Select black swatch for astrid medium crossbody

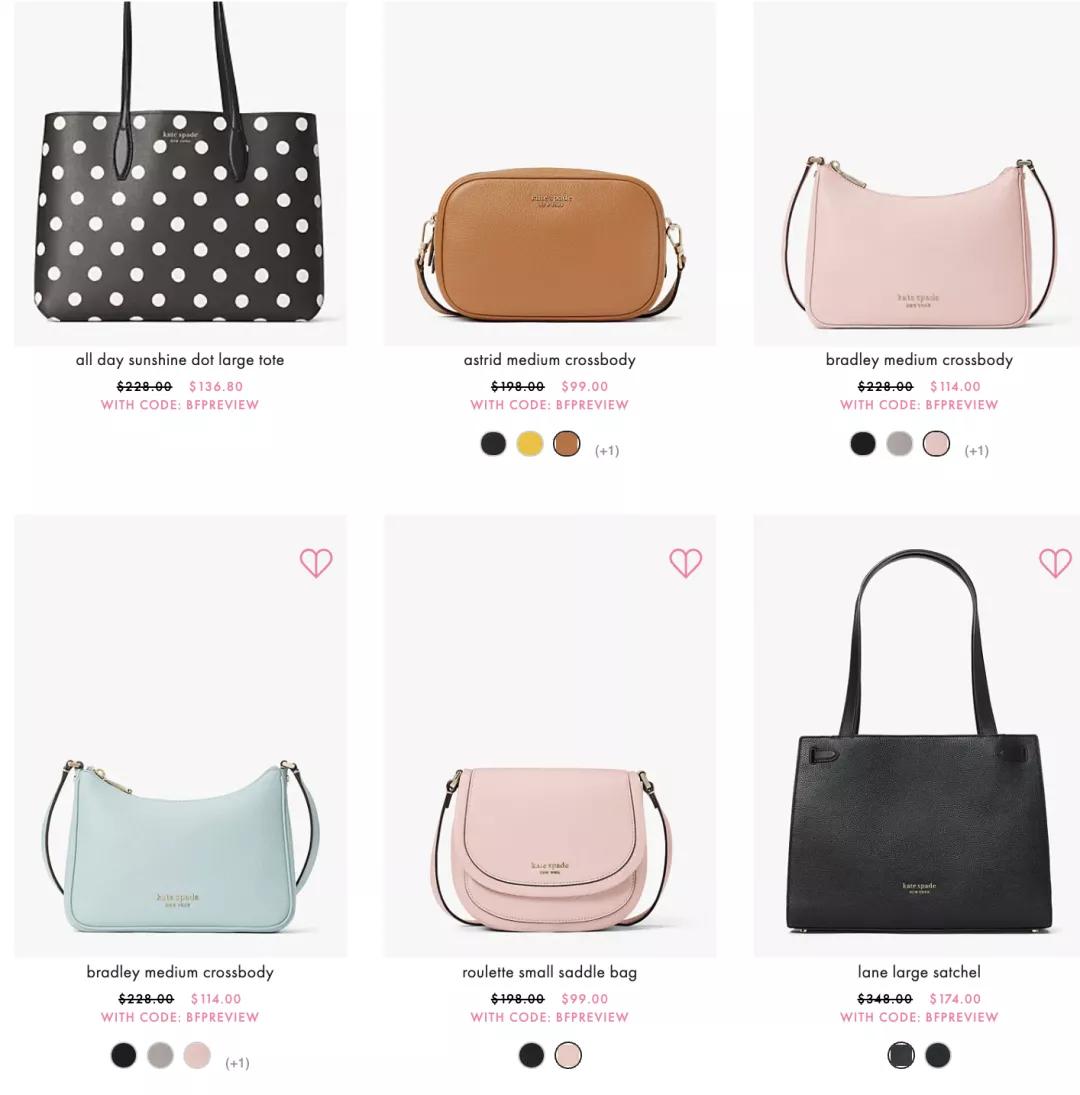[494, 443]
